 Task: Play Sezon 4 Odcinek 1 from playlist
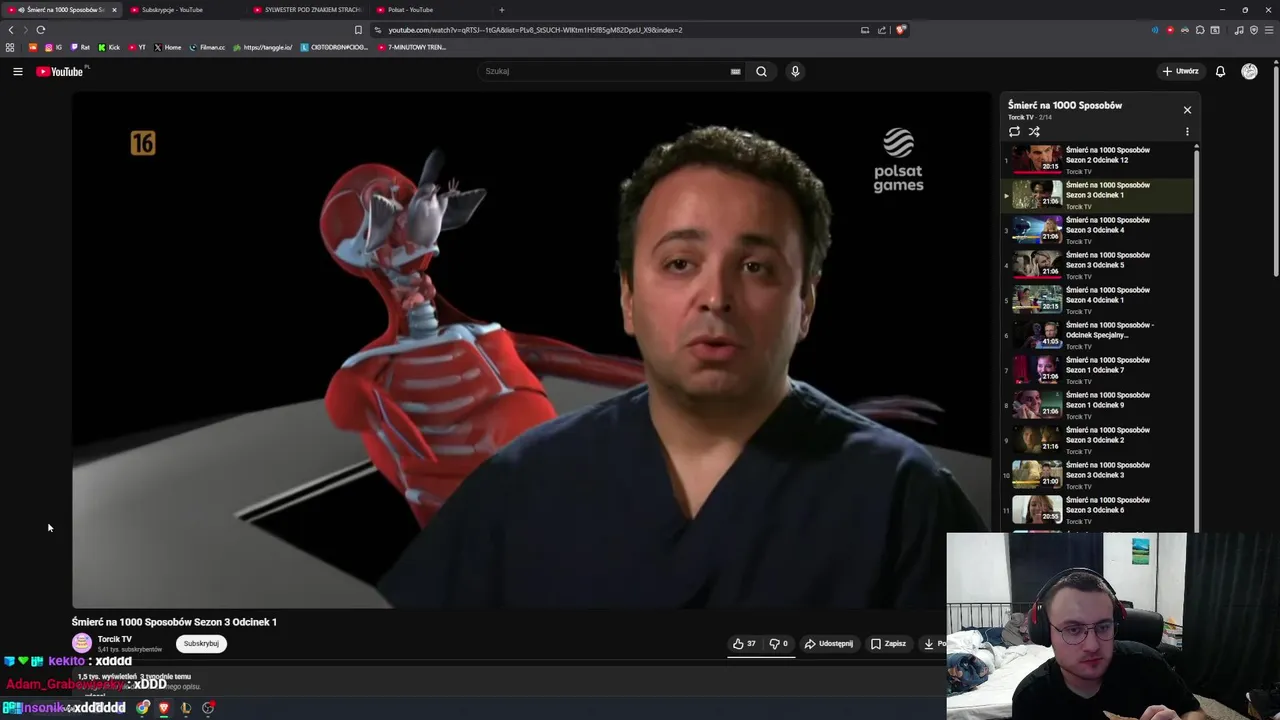click(1097, 300)
